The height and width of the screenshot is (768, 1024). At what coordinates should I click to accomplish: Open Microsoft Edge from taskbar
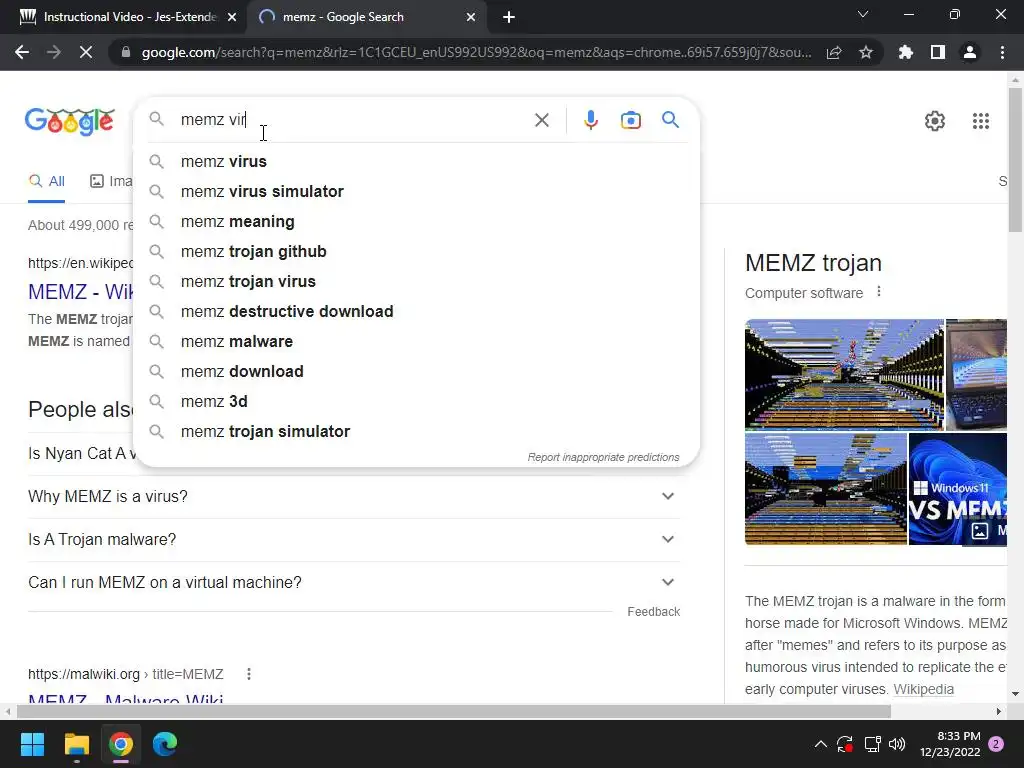[165, 744]
